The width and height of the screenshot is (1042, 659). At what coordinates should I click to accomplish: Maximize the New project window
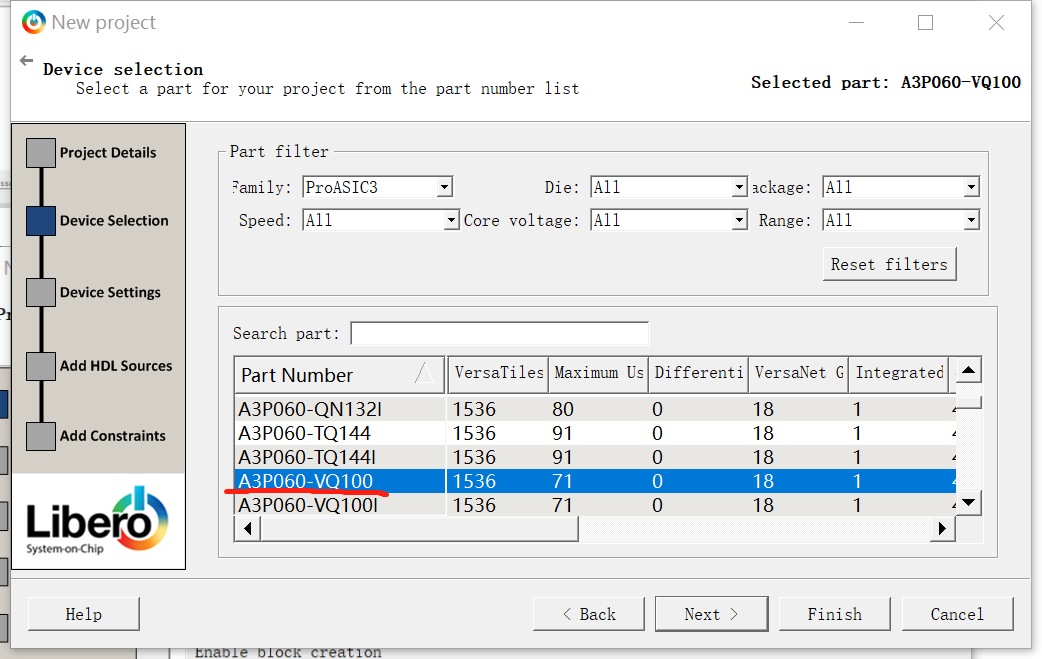926,23
